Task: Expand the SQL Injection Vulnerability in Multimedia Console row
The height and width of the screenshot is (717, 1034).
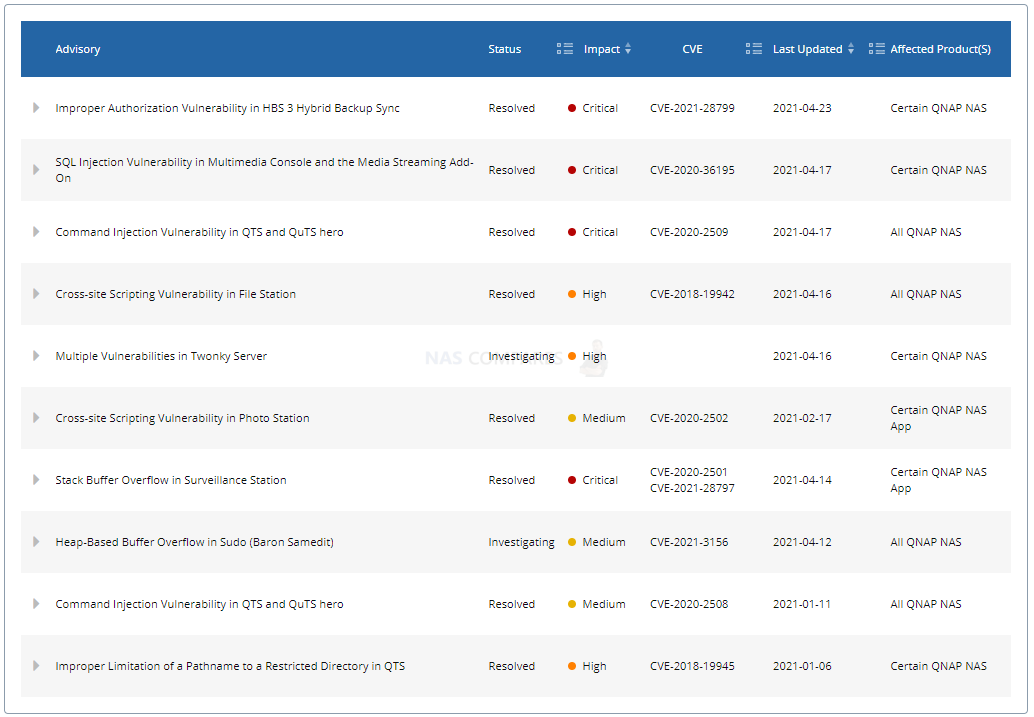Action: (36, 170)
